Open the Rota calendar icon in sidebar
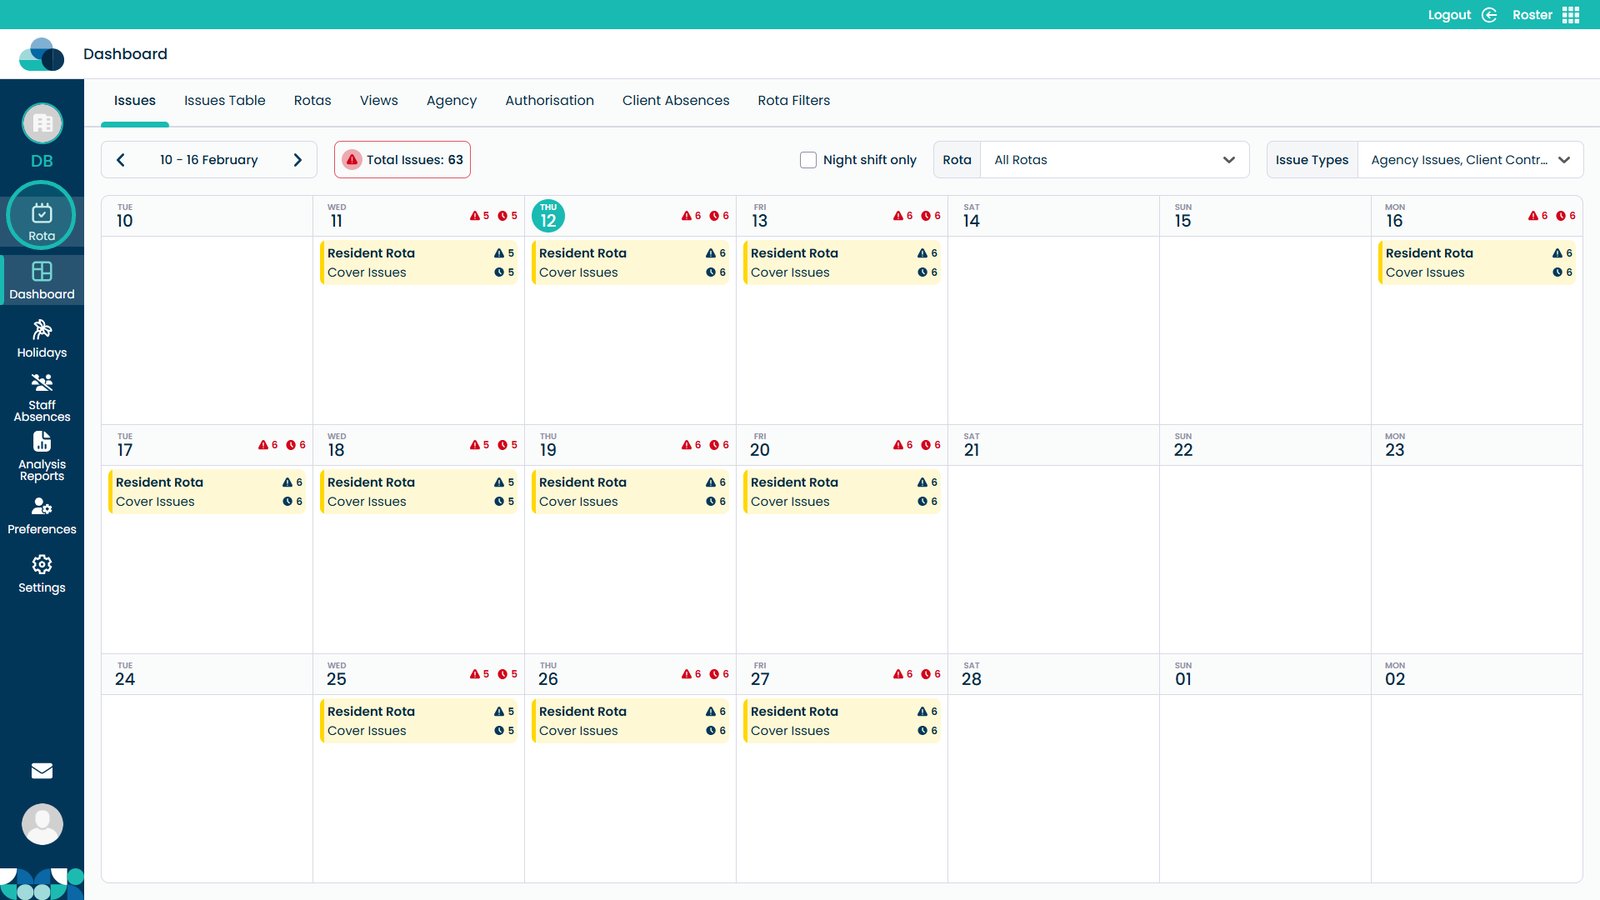The height and width of the screenshot is (900, 1600). (x=42, y=215)
